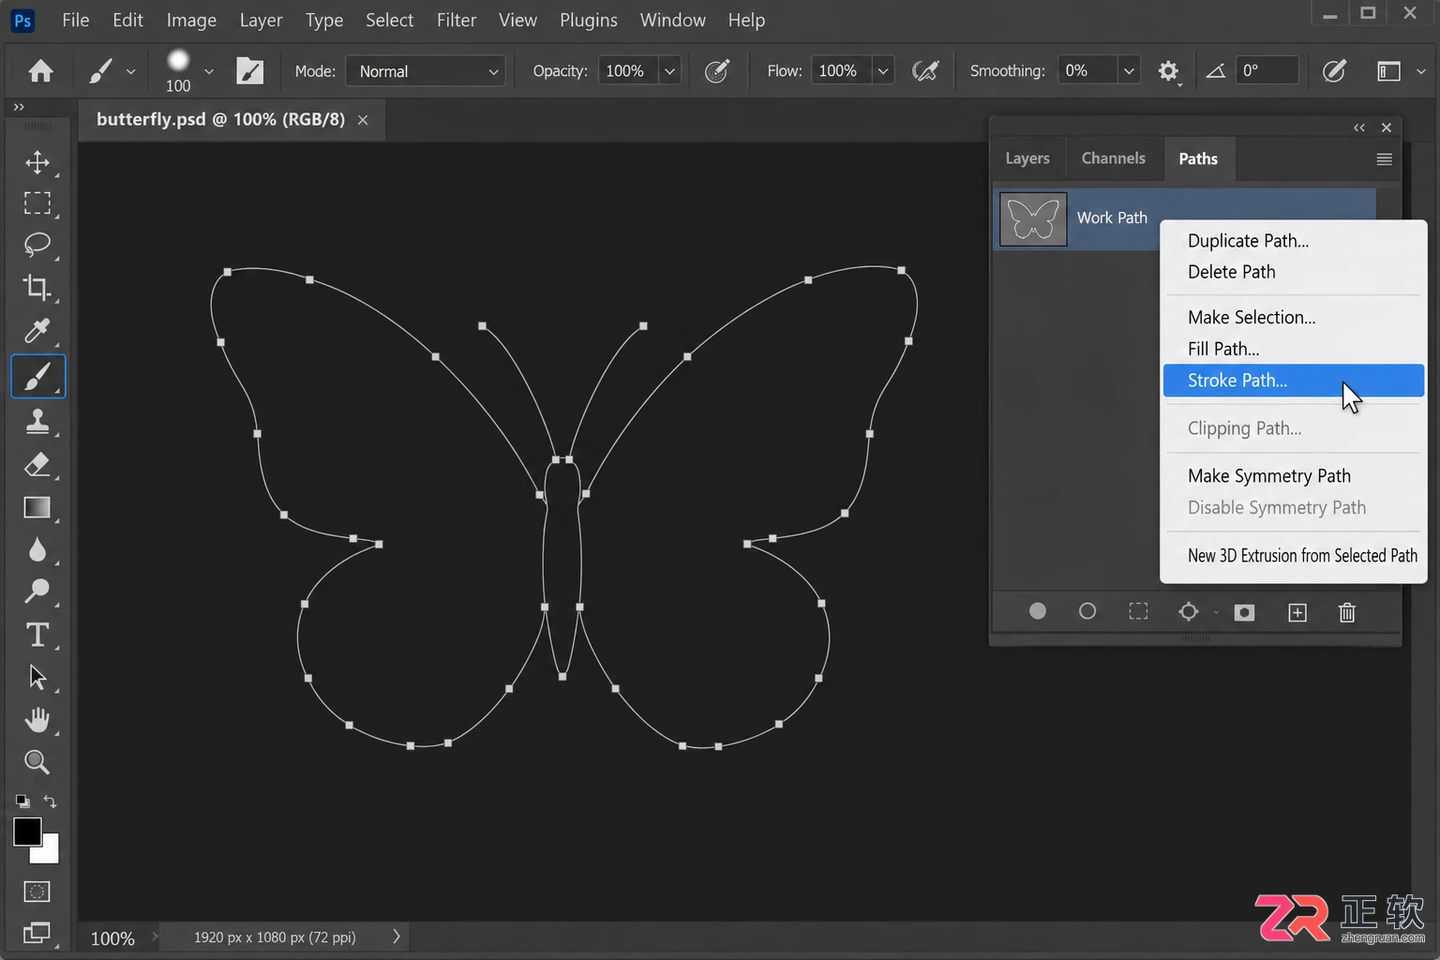Expand the tool preset picker arrow
Screen dimensions: 1440x960
point(131,71)
